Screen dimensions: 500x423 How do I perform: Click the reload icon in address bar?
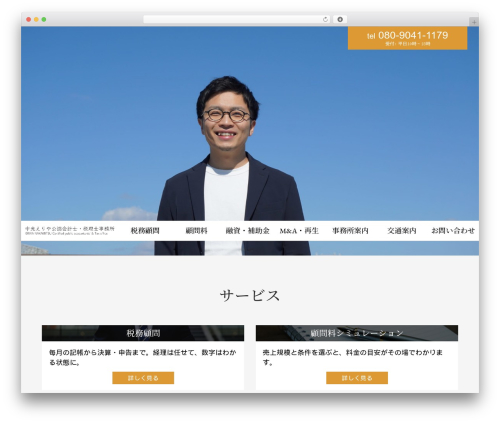click(325, 20)
